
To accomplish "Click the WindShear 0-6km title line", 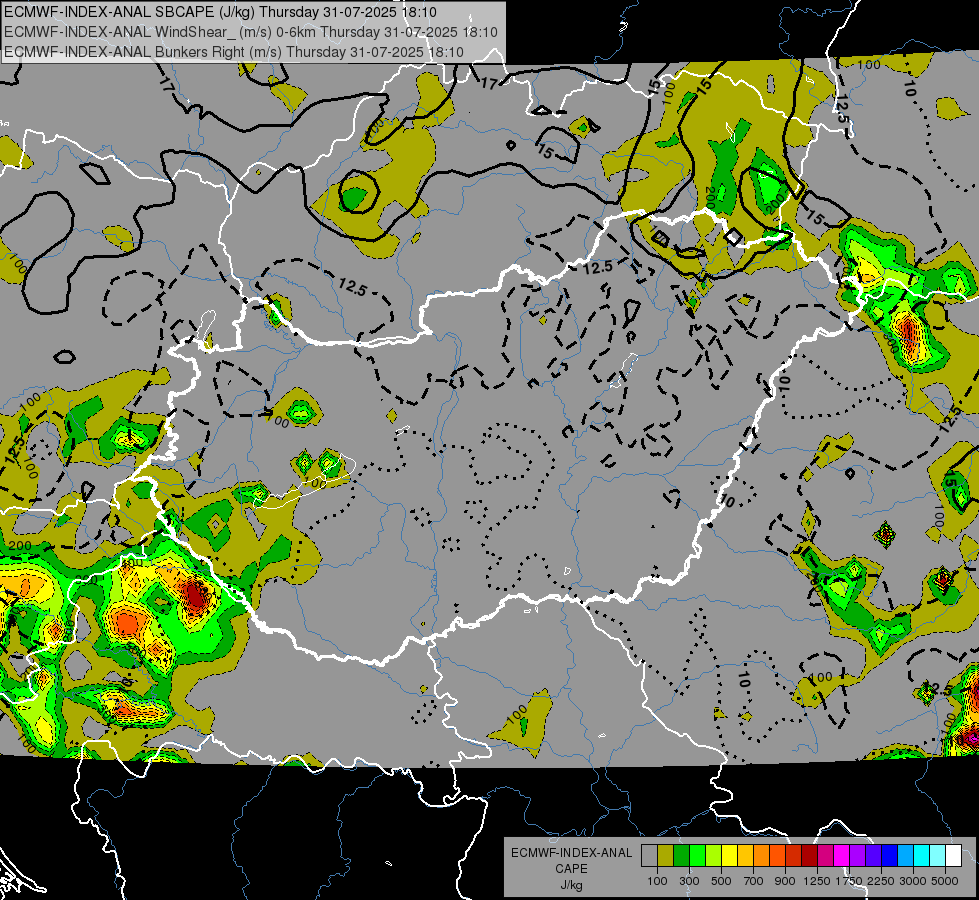I will [251, 32].
